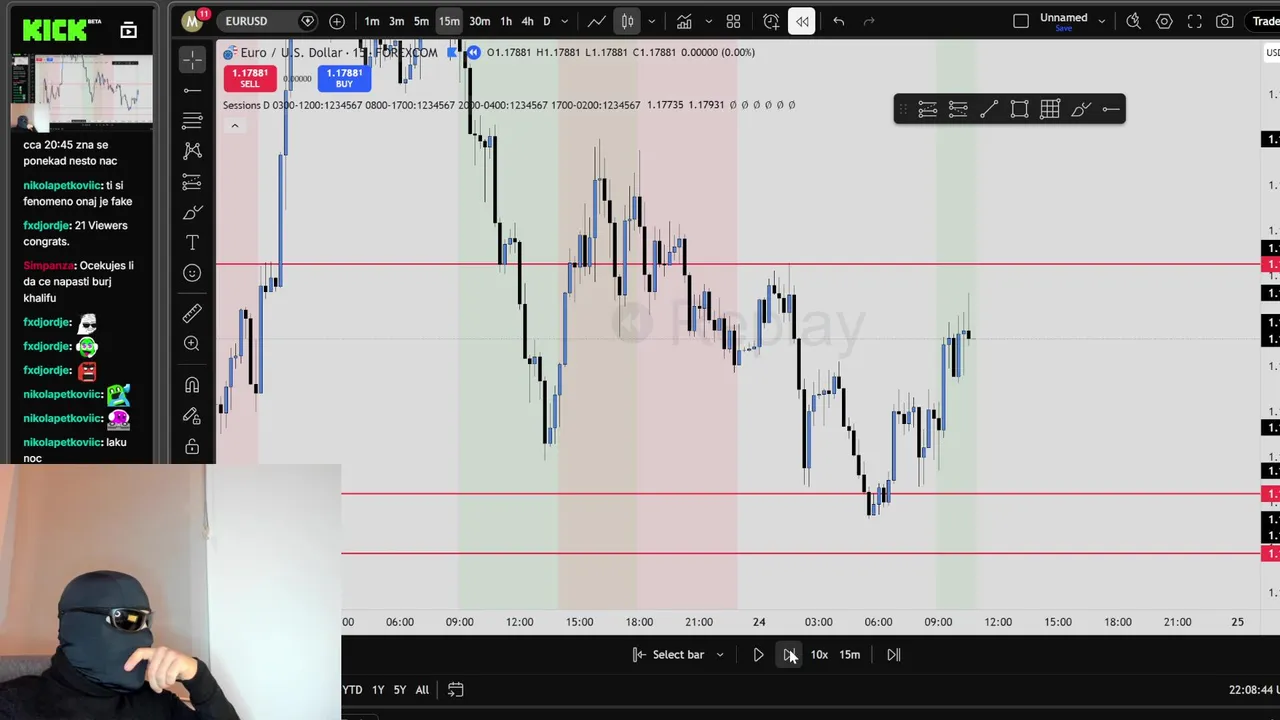Jump to real-time in replay
This screenshot has width=1280, height=720.
[x=894, y=655]
